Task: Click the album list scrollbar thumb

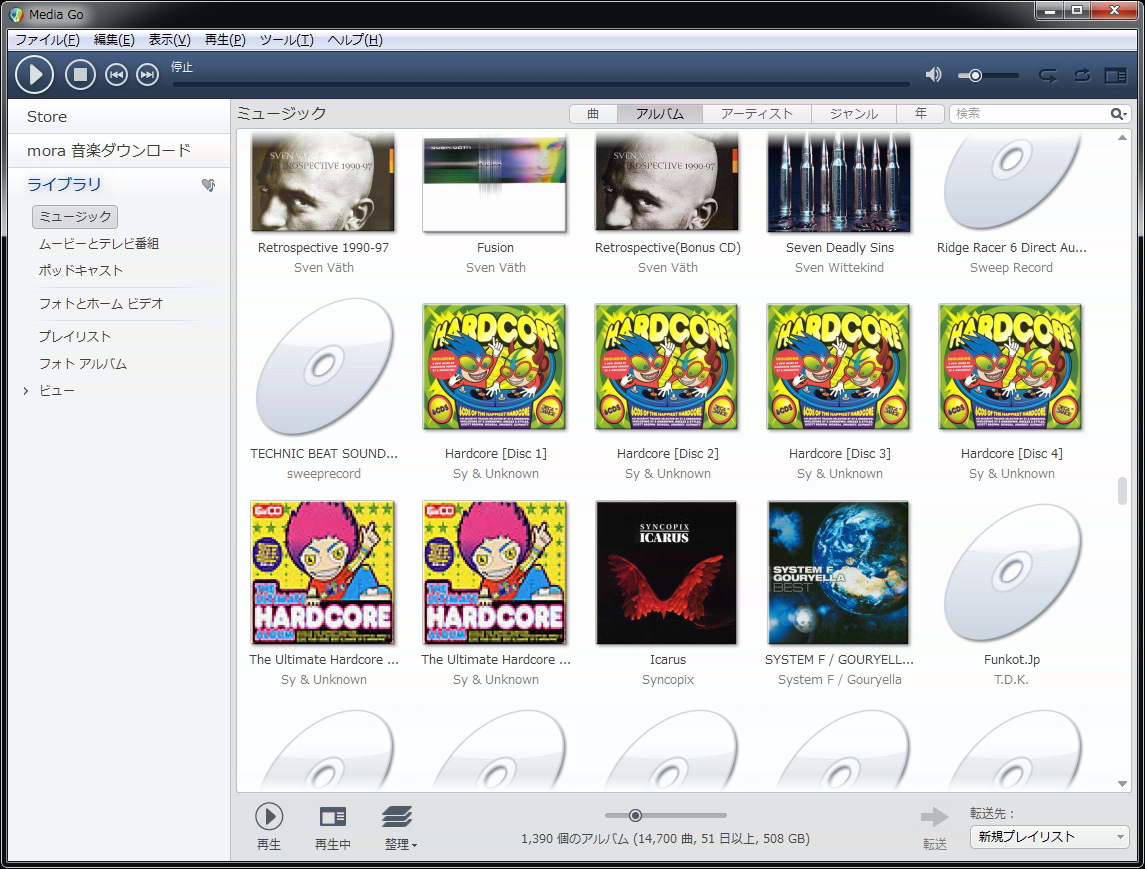Action: click(1122, 491)
